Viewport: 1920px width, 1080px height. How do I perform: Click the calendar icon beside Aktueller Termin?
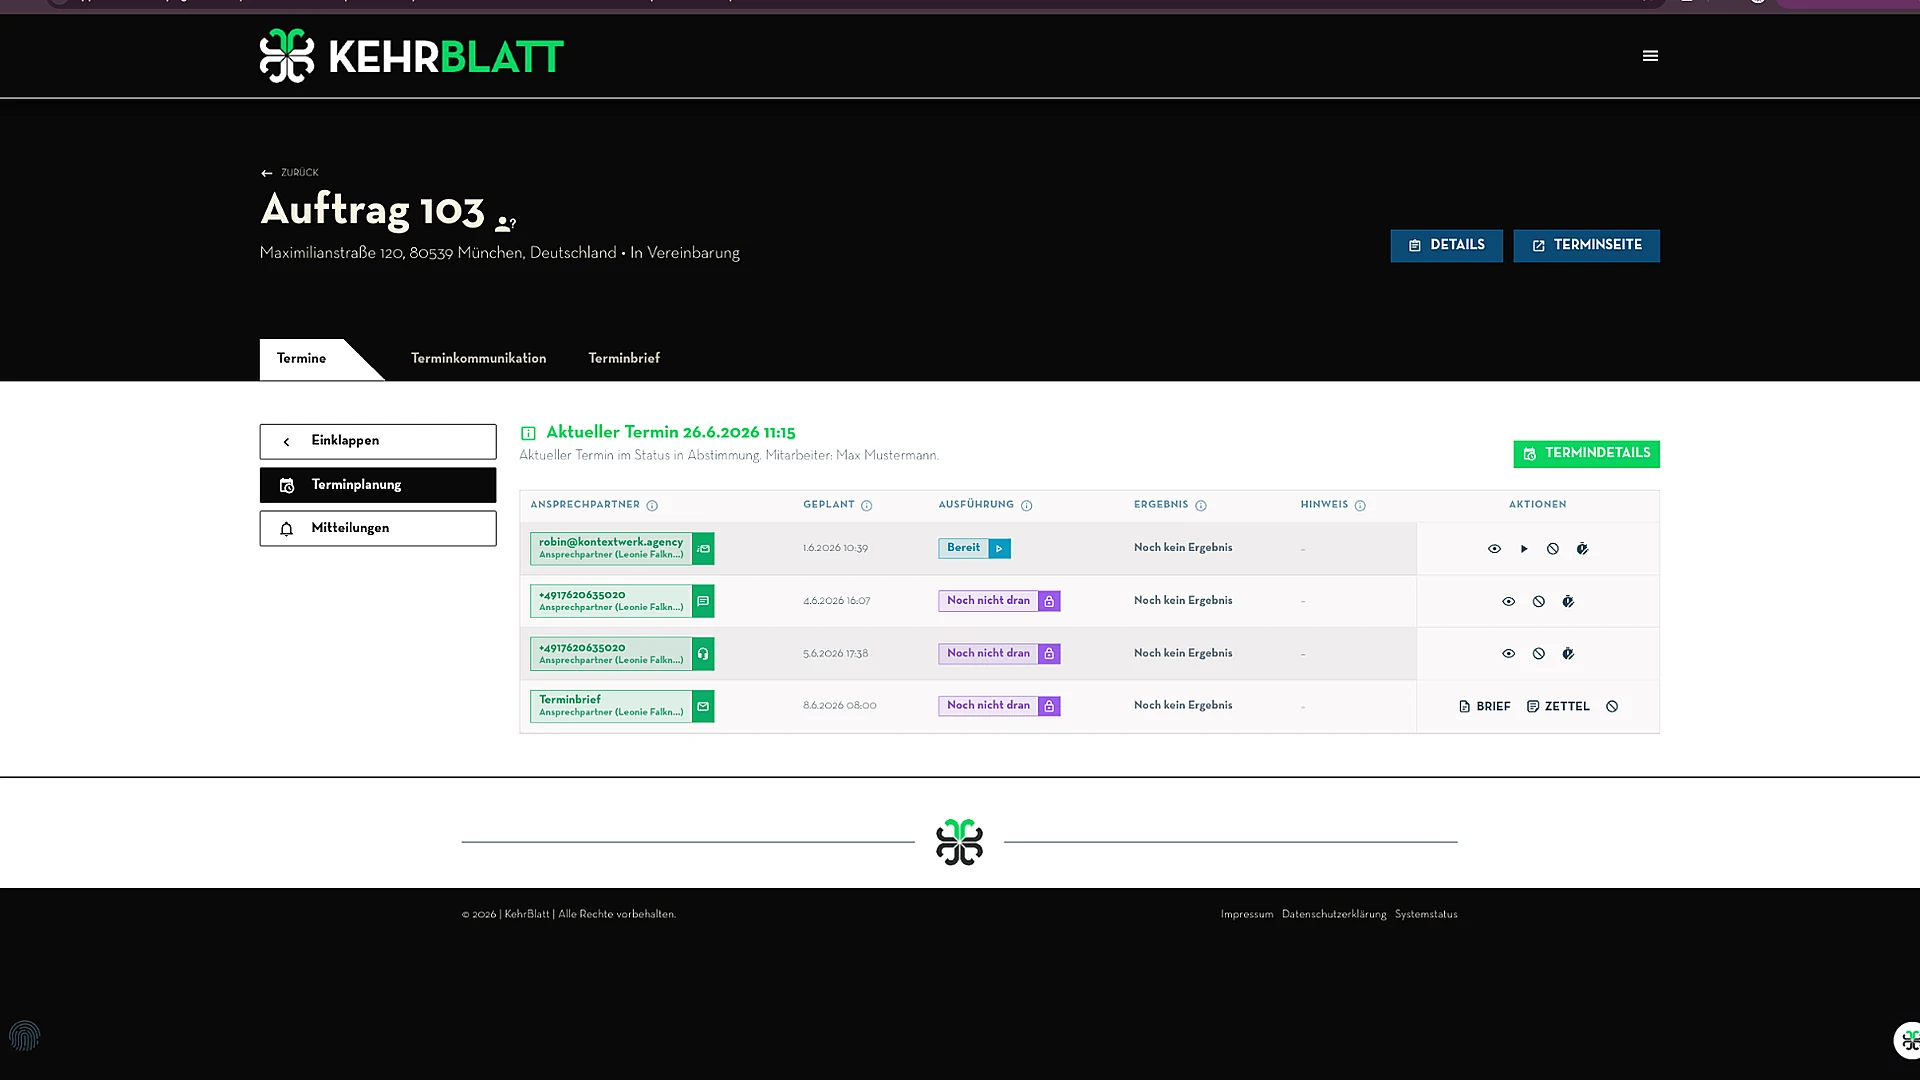click(x=528, y=433)
